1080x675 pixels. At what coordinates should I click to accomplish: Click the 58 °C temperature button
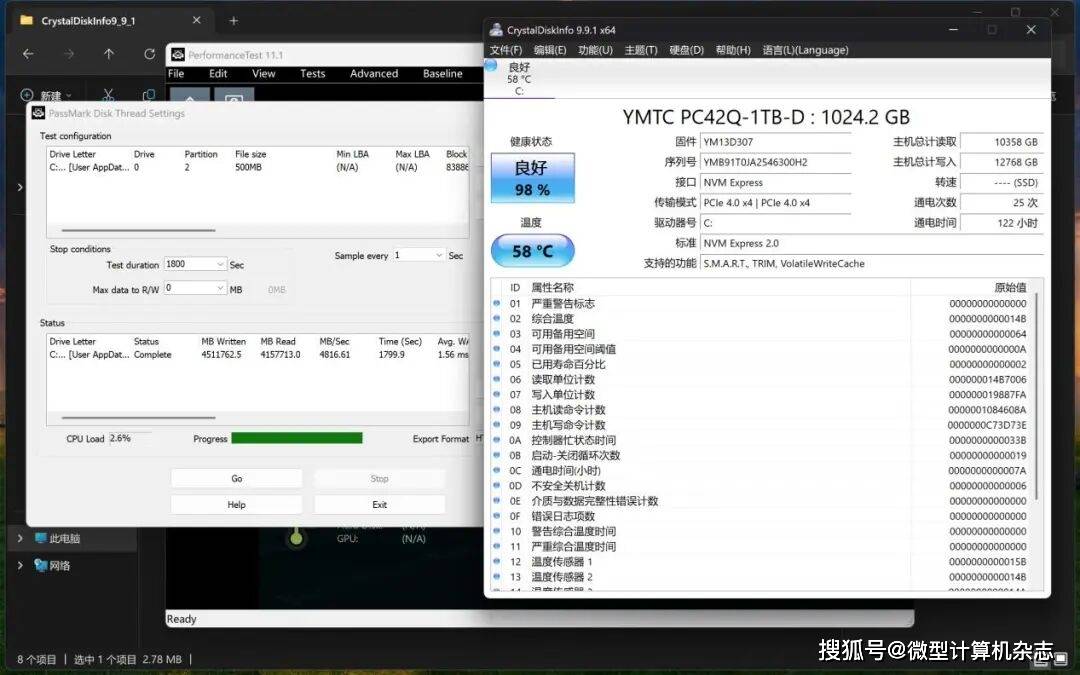(x=532, y=251)
